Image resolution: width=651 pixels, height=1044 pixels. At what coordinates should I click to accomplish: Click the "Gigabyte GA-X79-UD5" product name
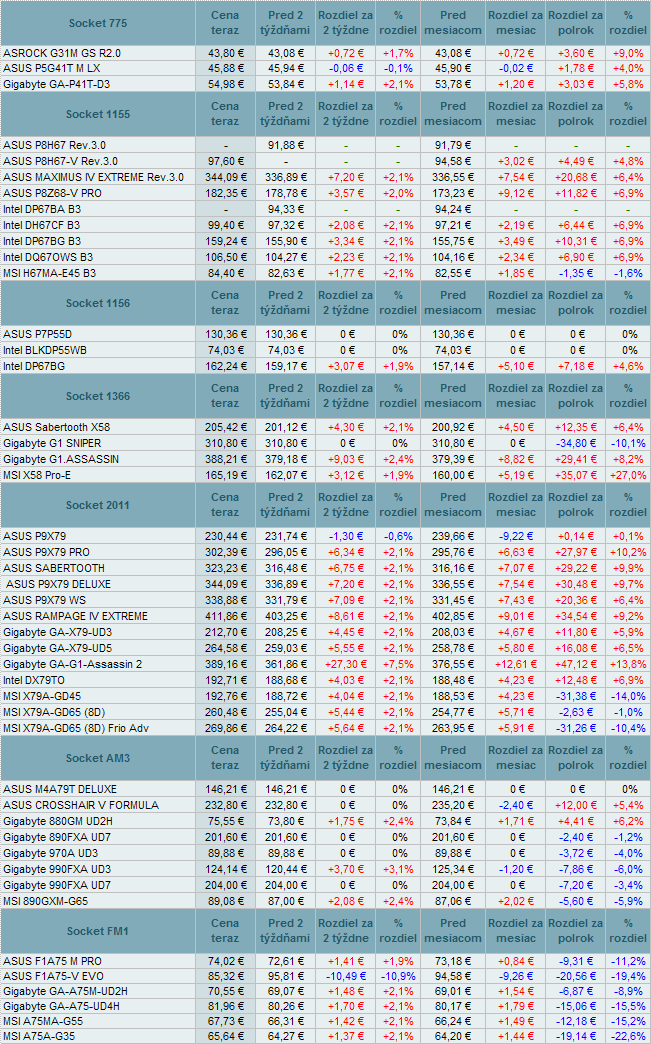[57, 648]
